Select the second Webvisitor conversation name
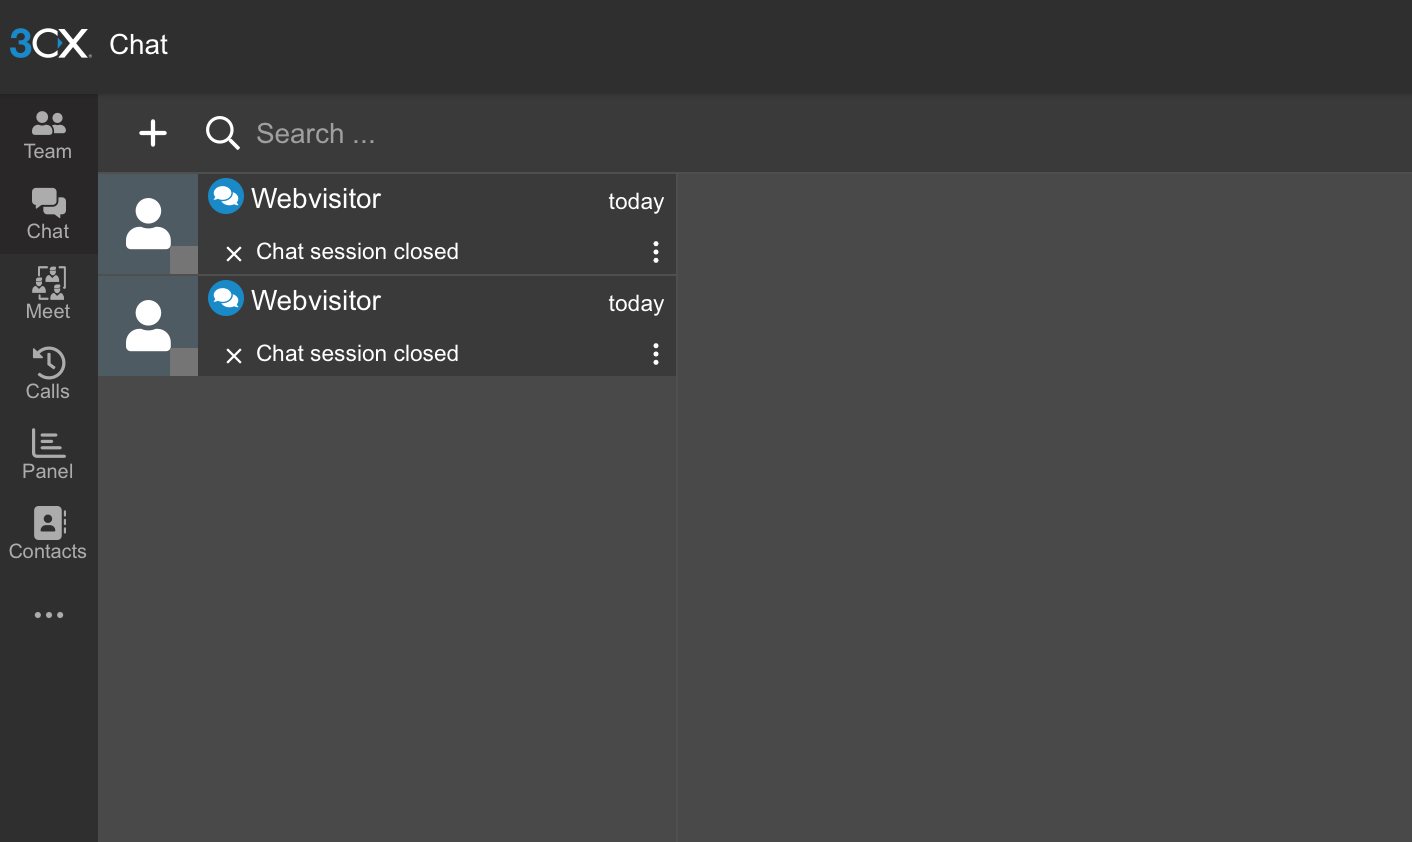 pyautogui.click(x=316, y=301)
